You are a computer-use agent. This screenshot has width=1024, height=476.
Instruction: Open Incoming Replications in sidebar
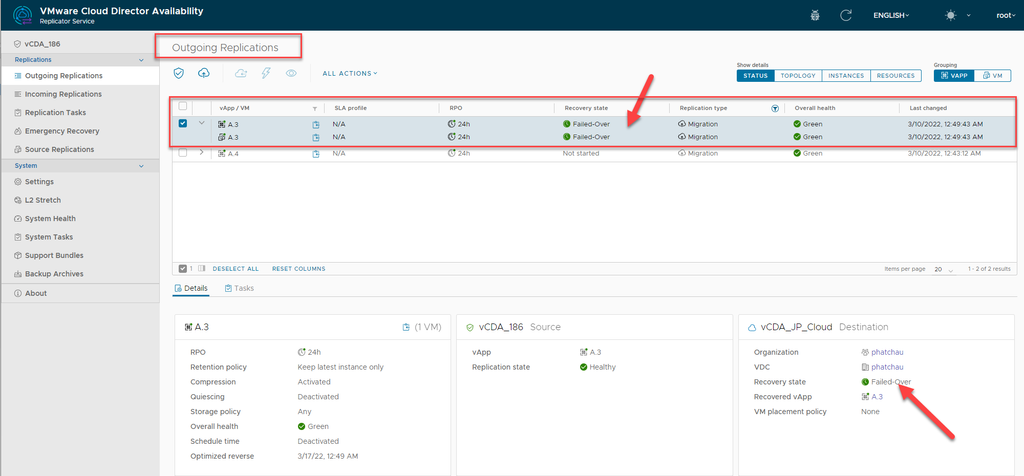coord(63,94)
